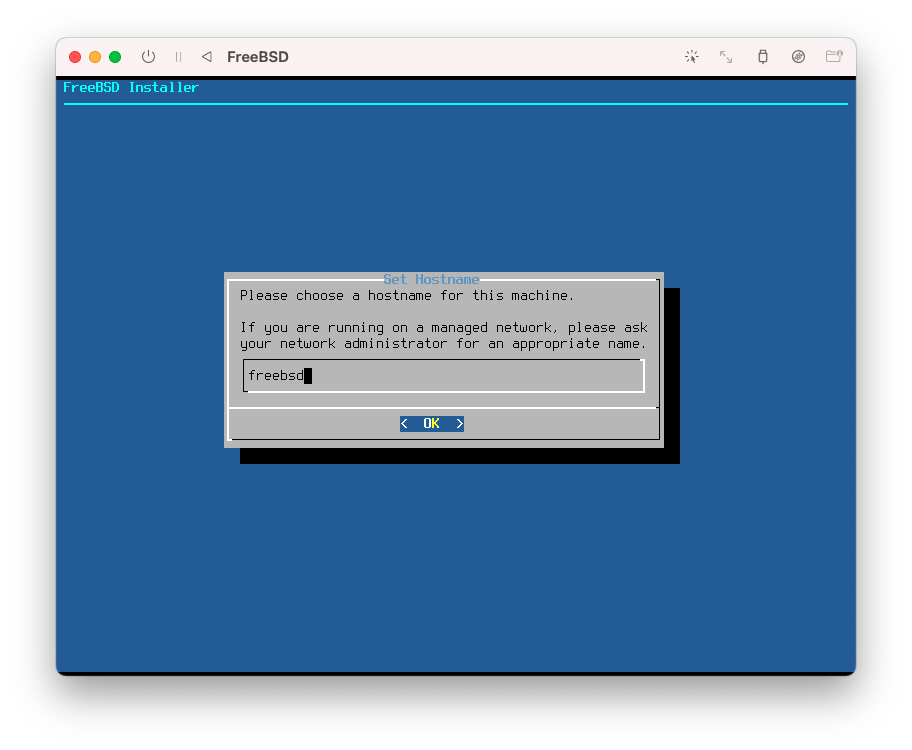Close the FreeBSD window with the red button

[x=75, y=56]
